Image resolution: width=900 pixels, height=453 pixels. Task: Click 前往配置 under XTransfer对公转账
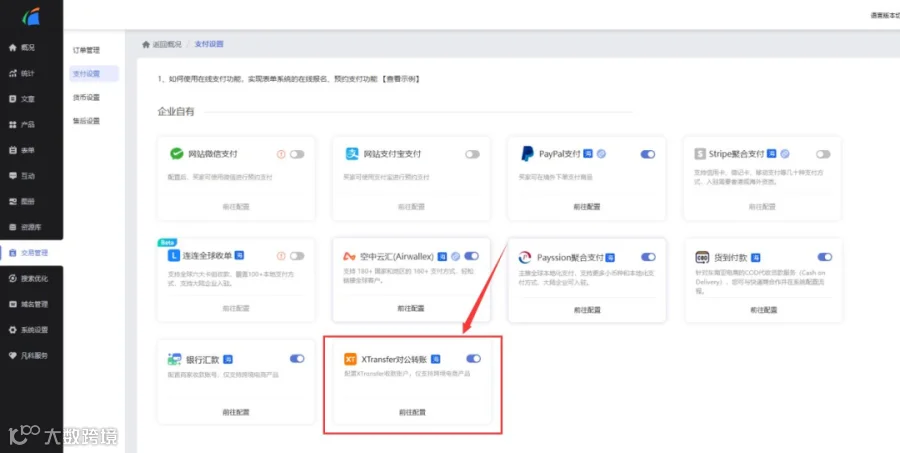(413, 412)
